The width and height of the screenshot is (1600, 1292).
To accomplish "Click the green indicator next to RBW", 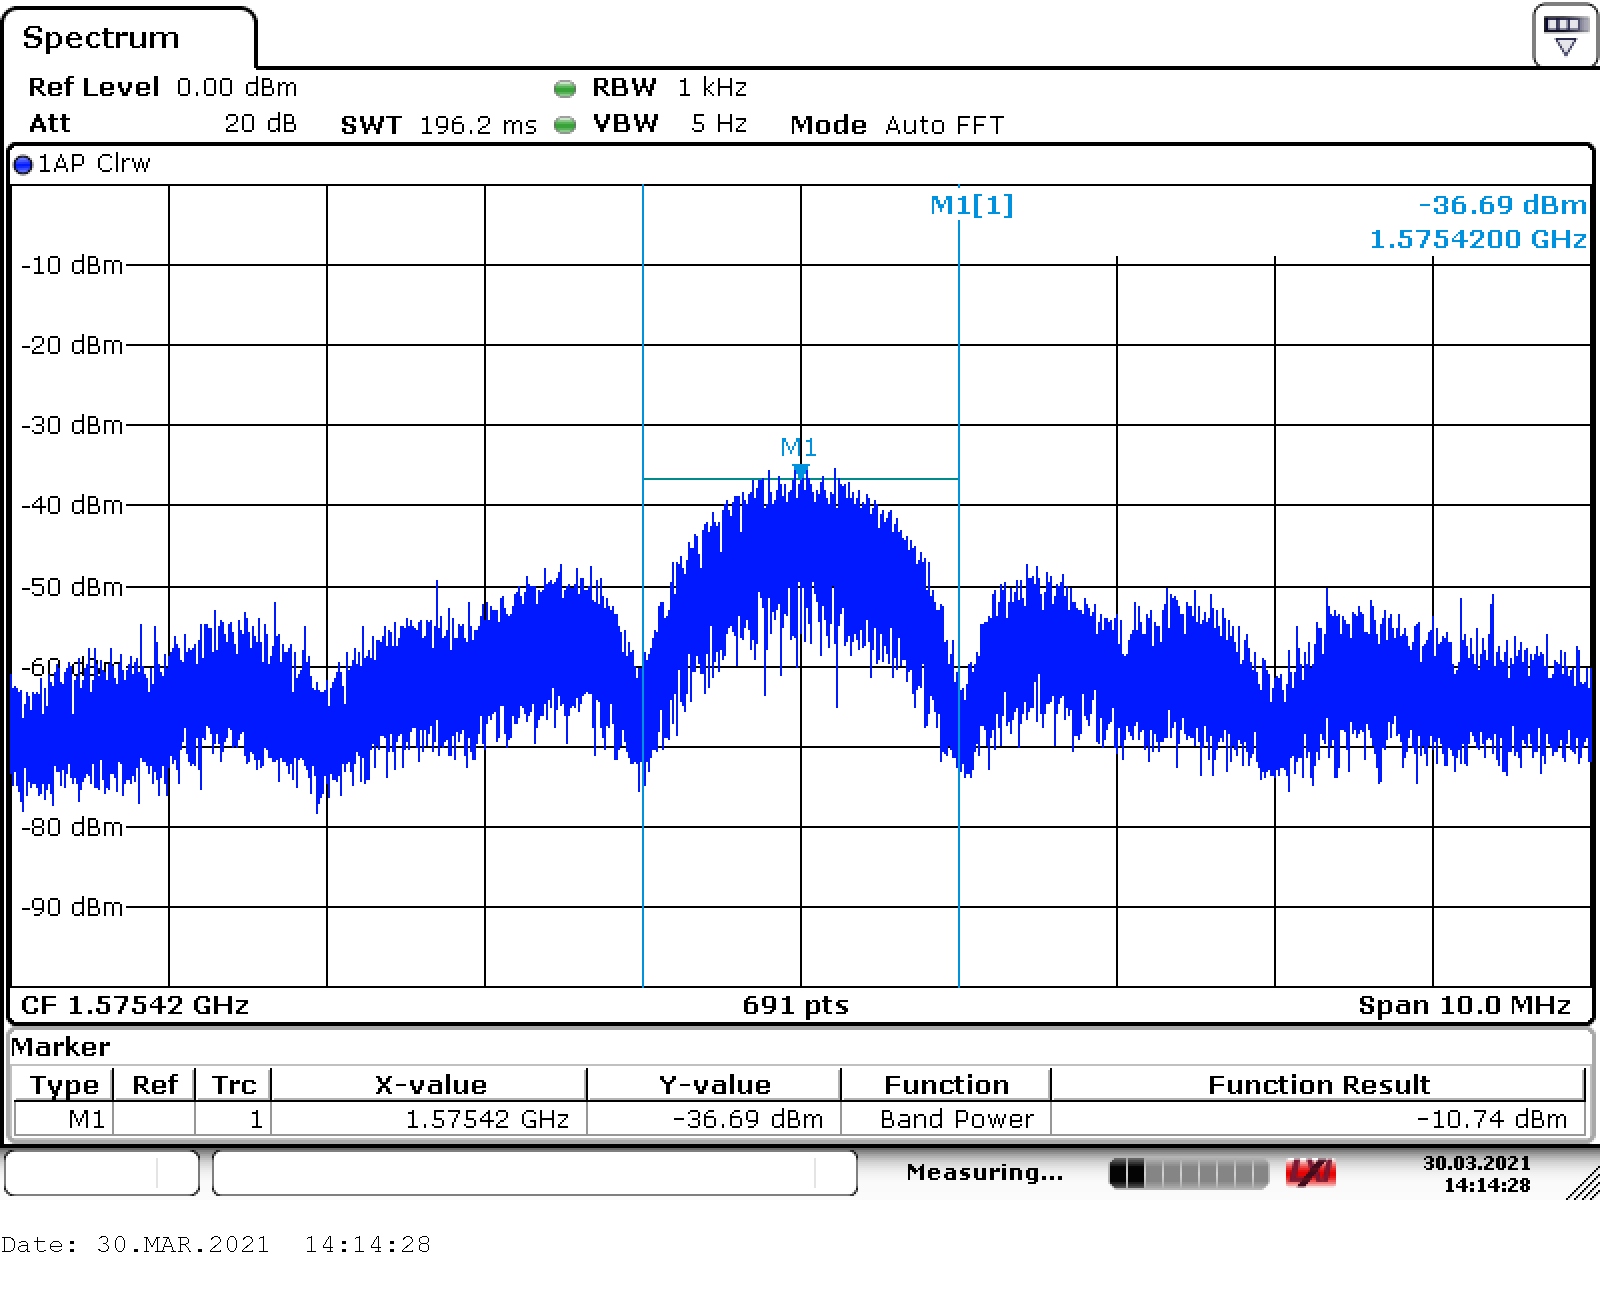I will pyautogui.click(x=565, y=89).
